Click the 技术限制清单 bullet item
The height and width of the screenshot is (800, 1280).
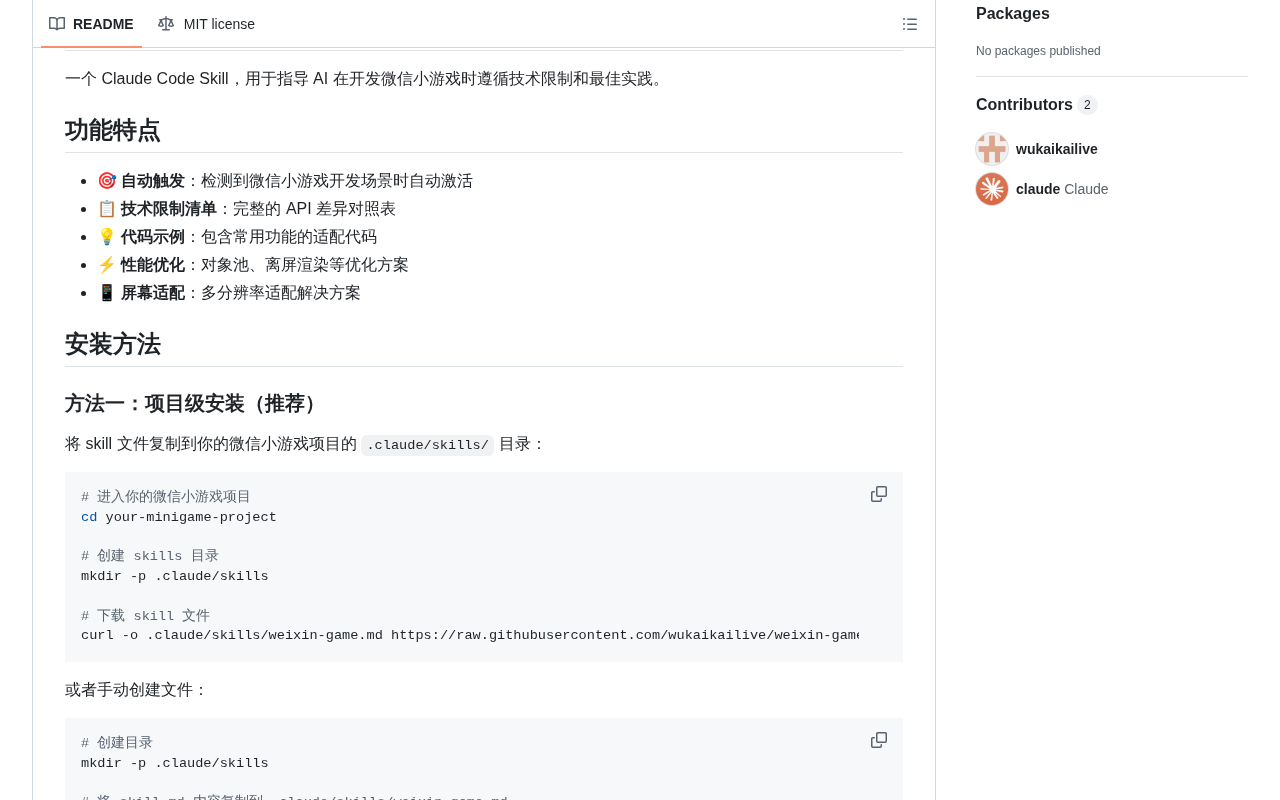pyautogui.click(x=246, y=209)
